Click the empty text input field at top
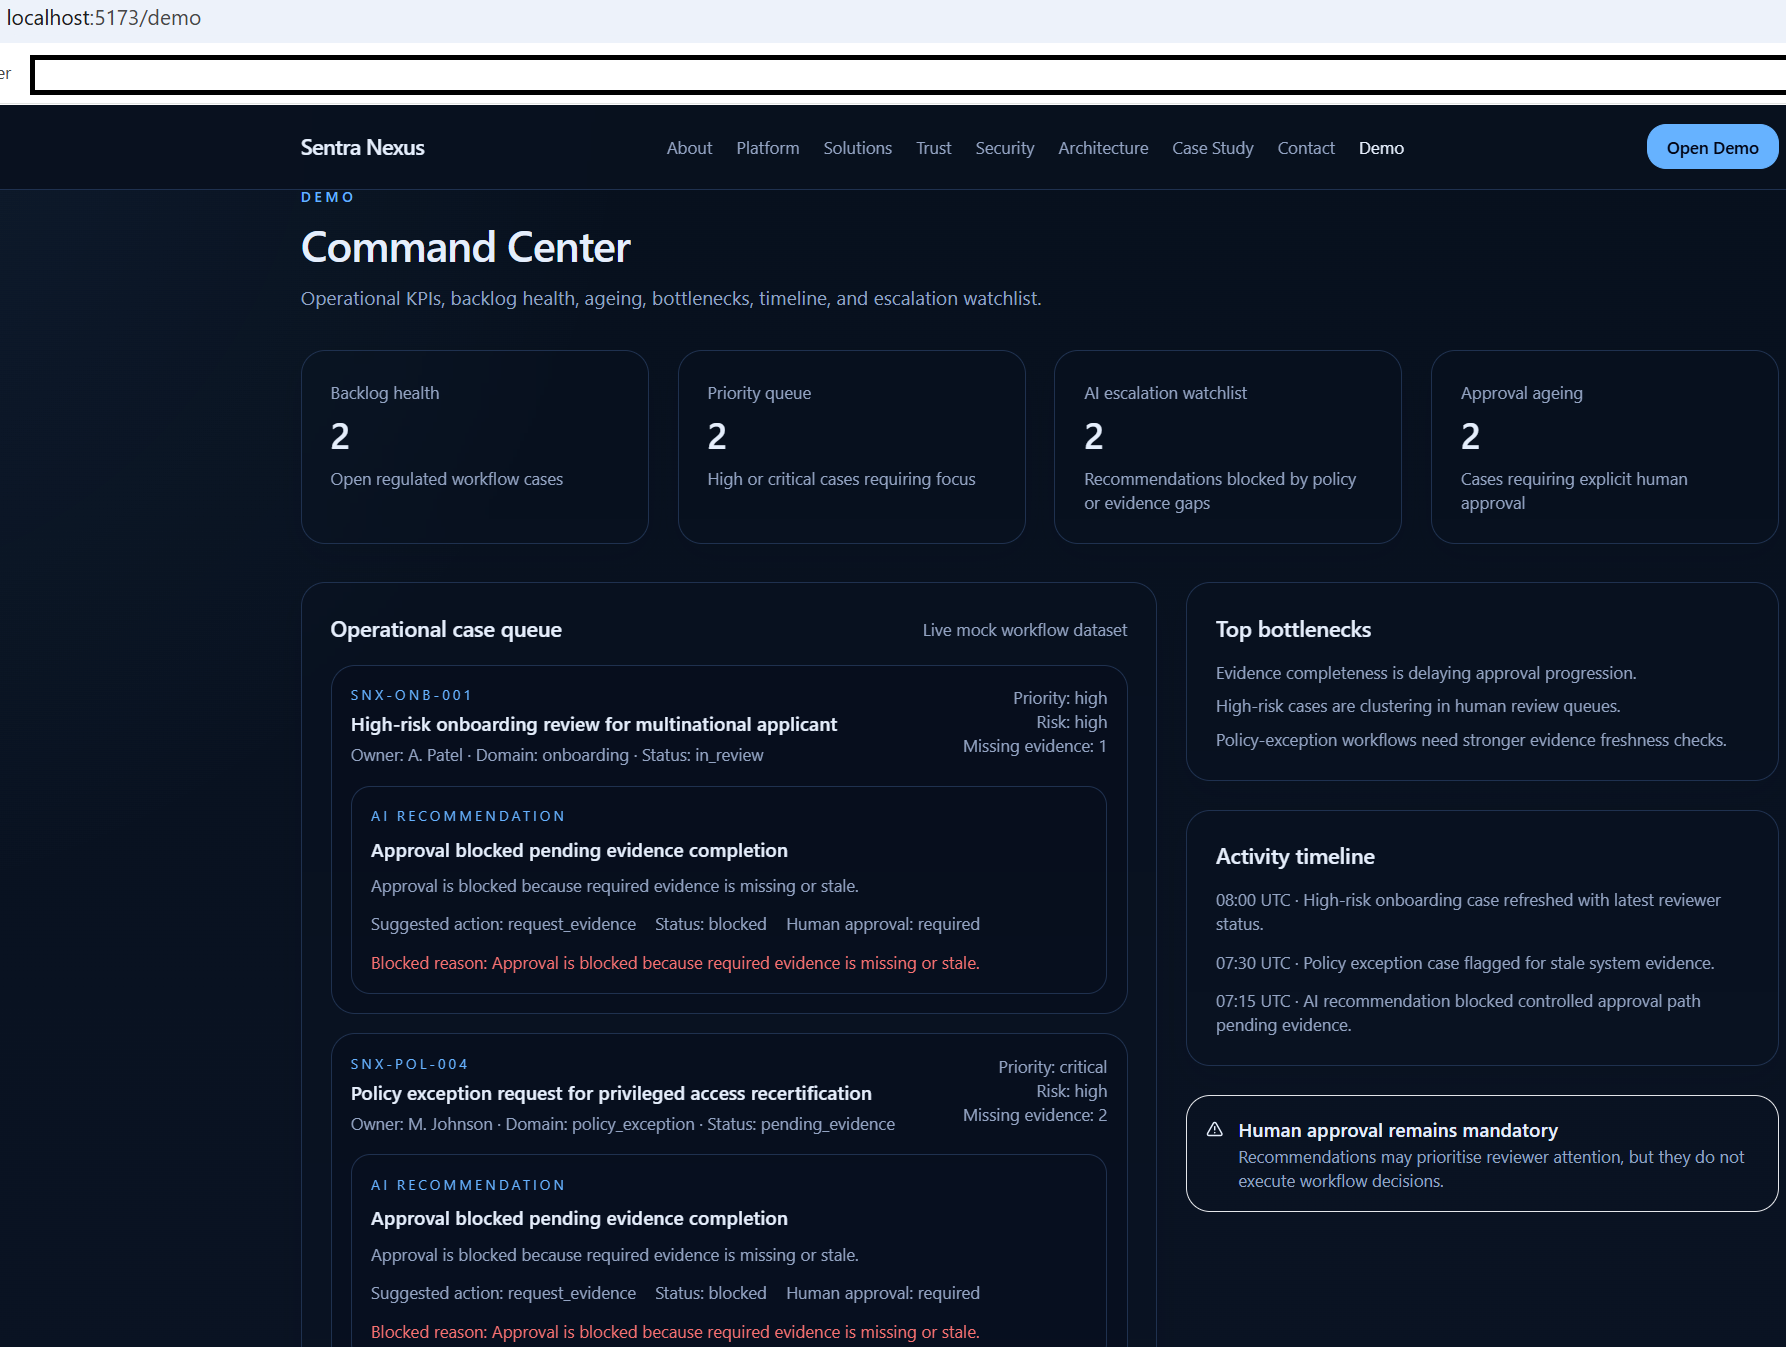 [908, 75]
